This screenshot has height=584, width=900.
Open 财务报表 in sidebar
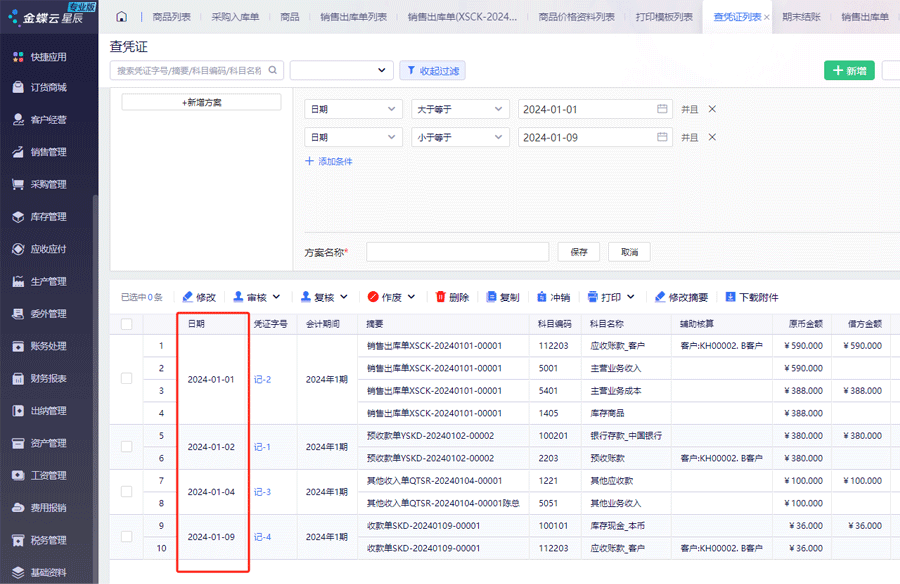(x=40, y=378)
